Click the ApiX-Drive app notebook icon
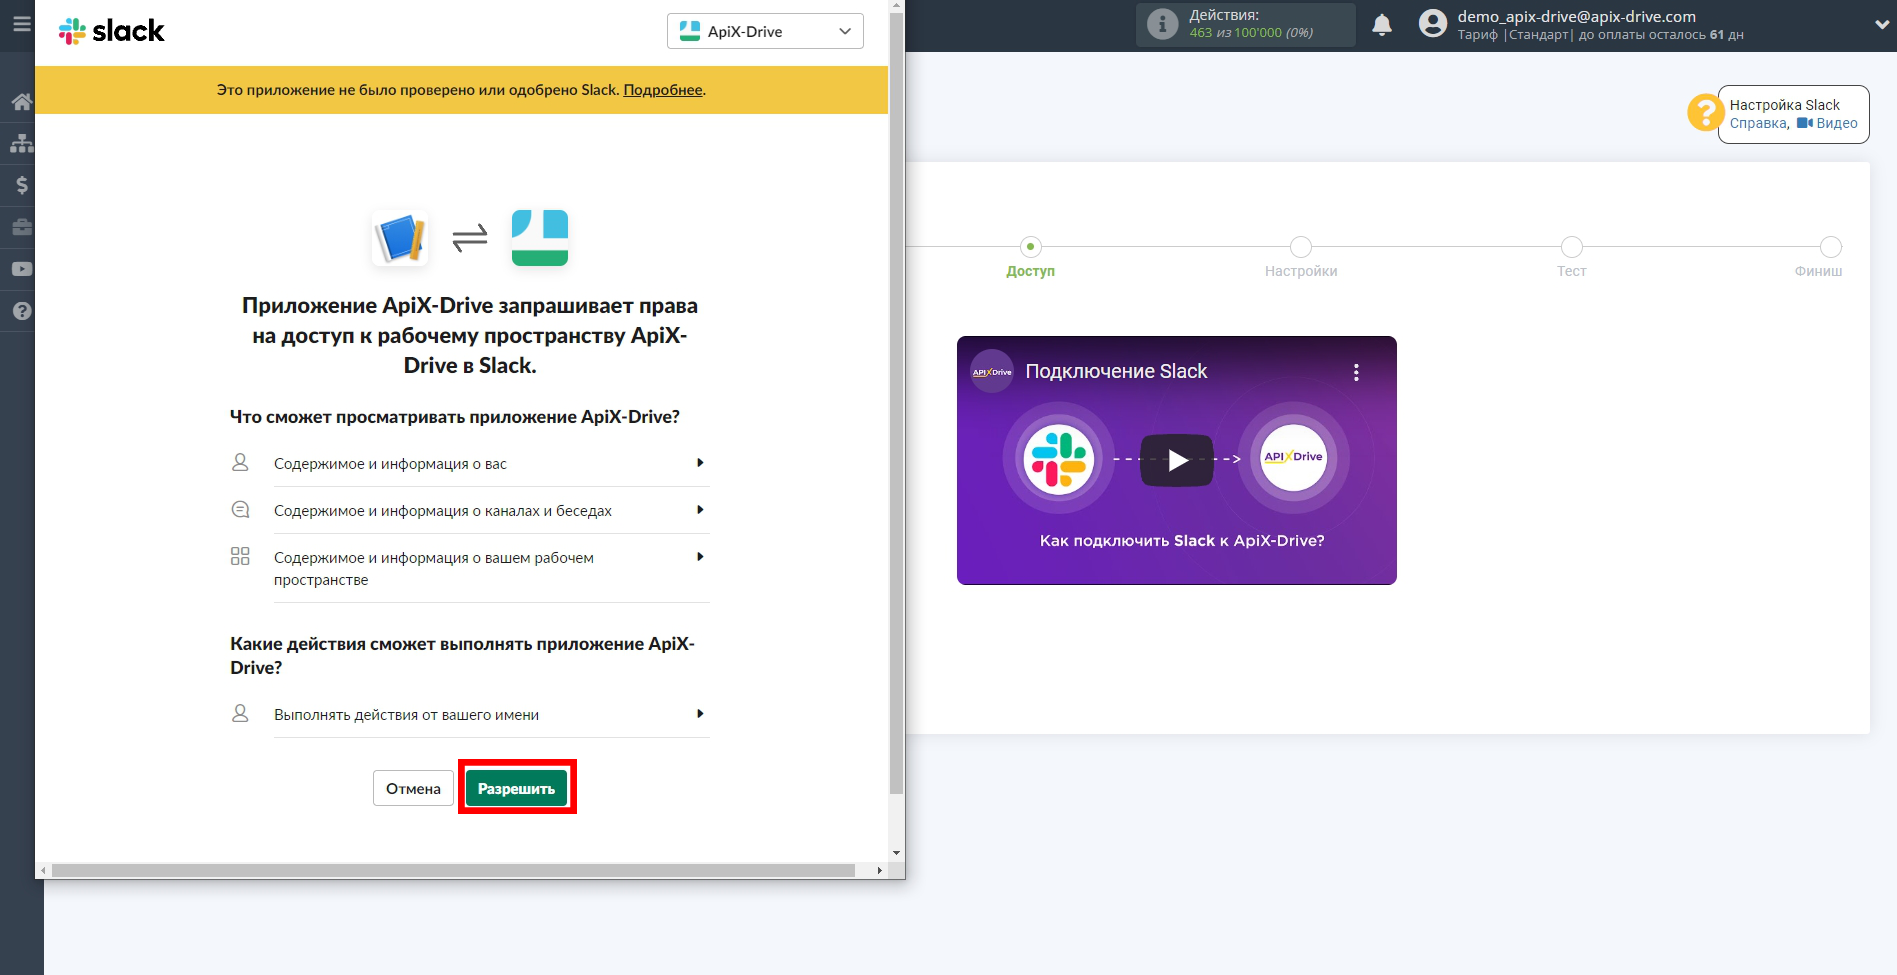 (400, 238)
